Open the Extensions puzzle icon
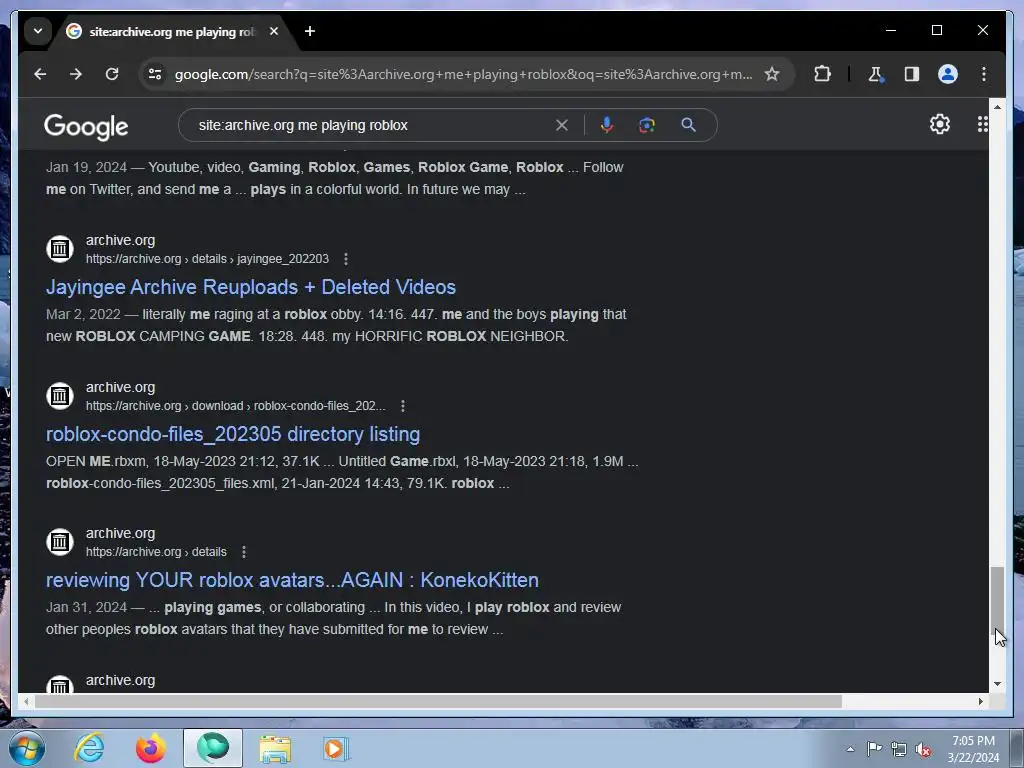Image resolution: width=1024 pixels, height=768 pixels. click(822, 74)
